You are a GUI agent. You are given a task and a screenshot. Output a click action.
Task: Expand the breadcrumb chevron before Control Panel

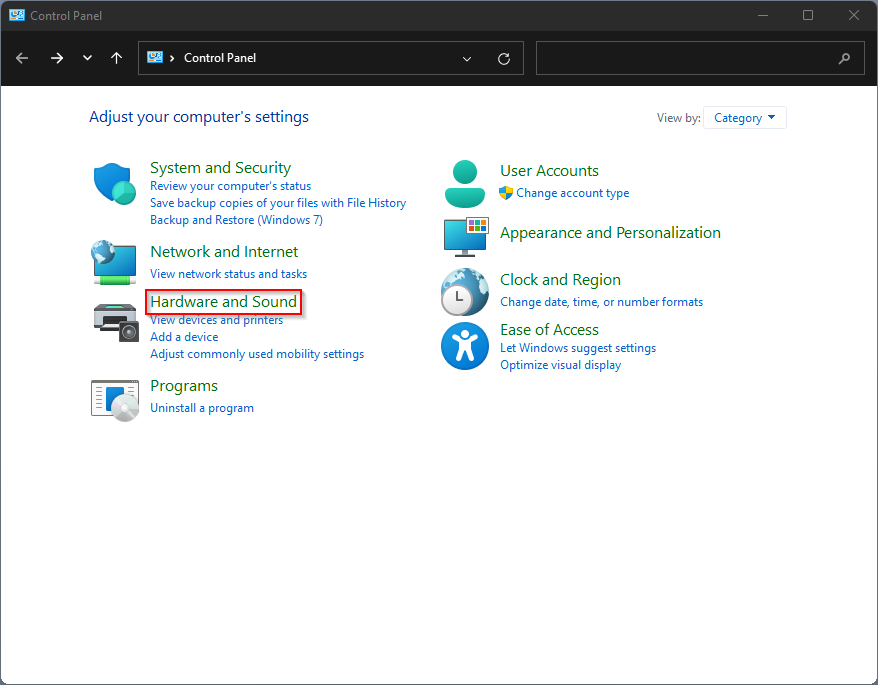[172, 58]
